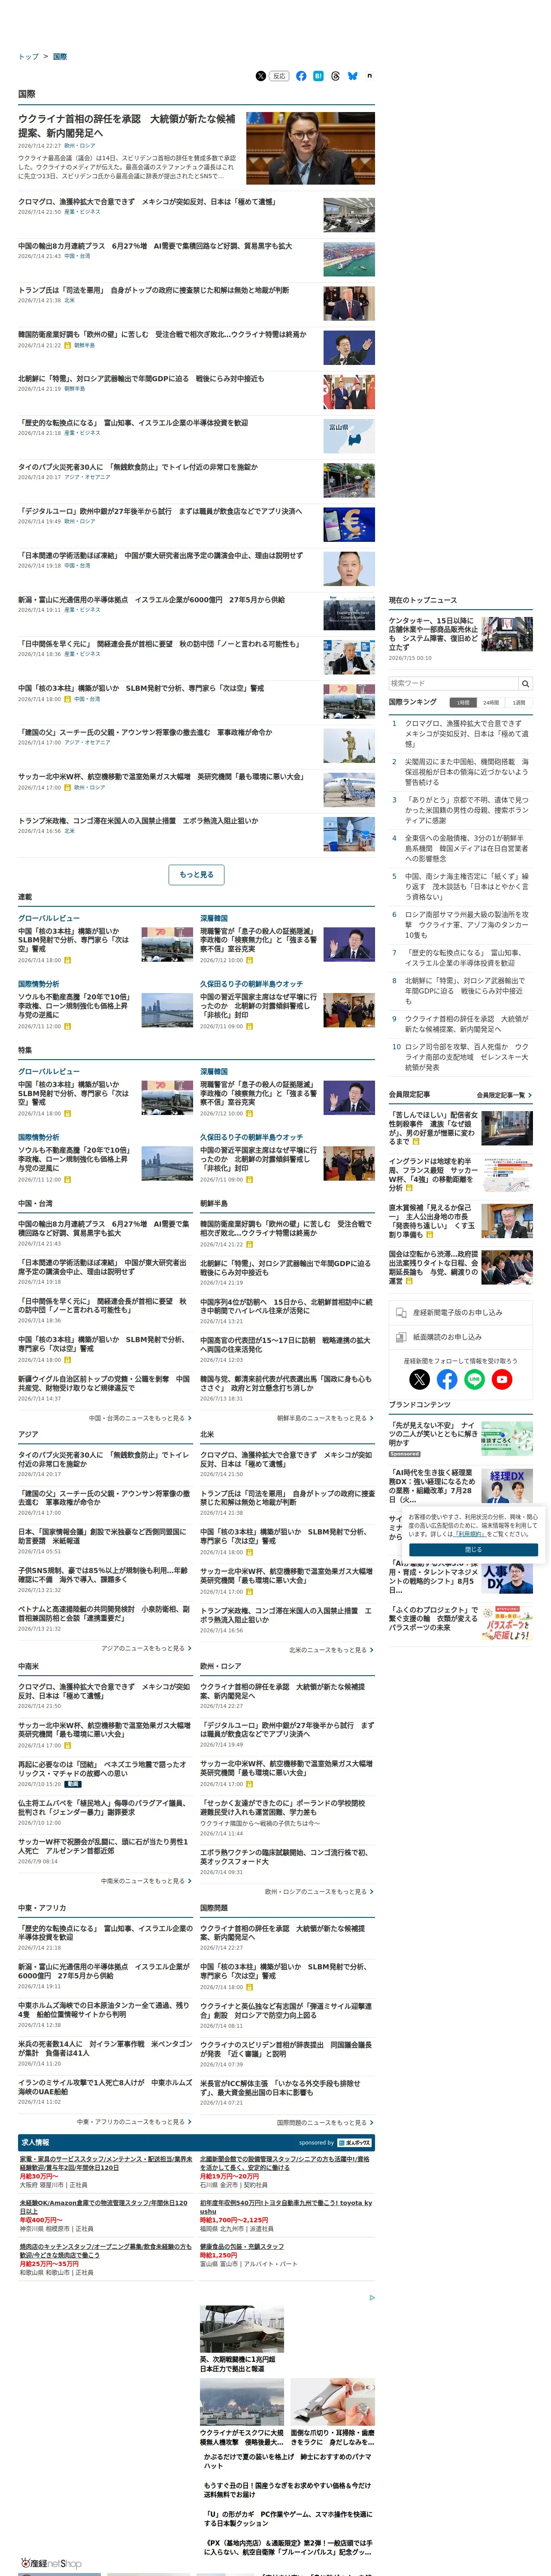The height and width of the screenshot is (2576, 551).
Task: Open the ケンタッキー top news story
Action: point(432,634)
